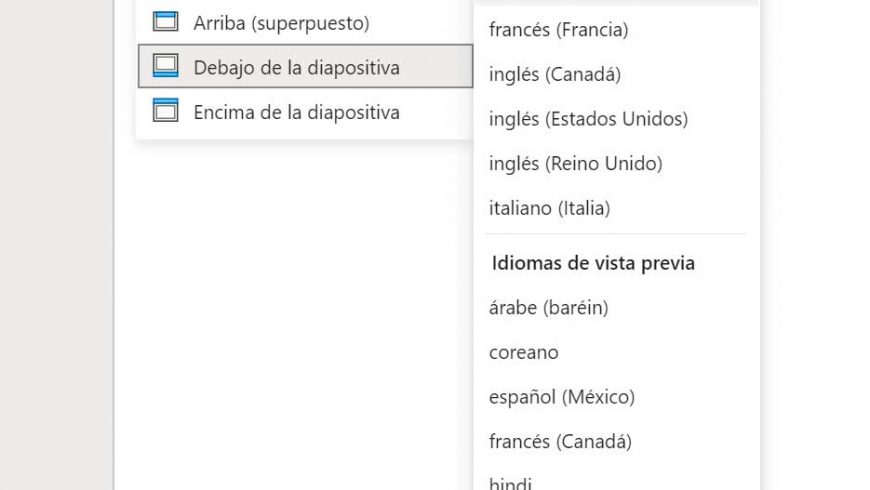Choose inglés (Canadá) from list
Viewport: 870px width, 490px height.
(x=616, y=74)
